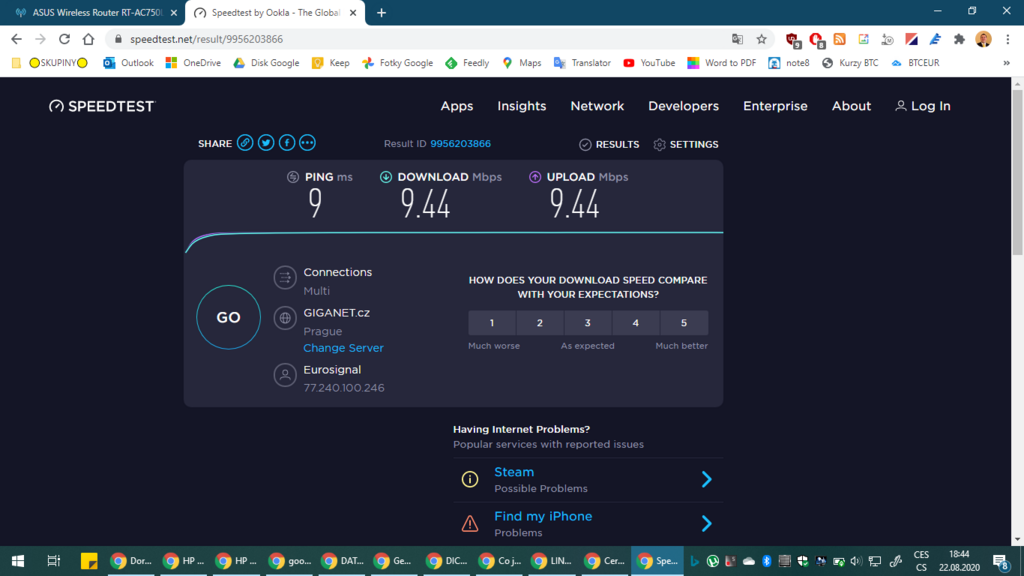Open the Network menu item
Viewport: 1024px width, 576px height.
point(597,106)
